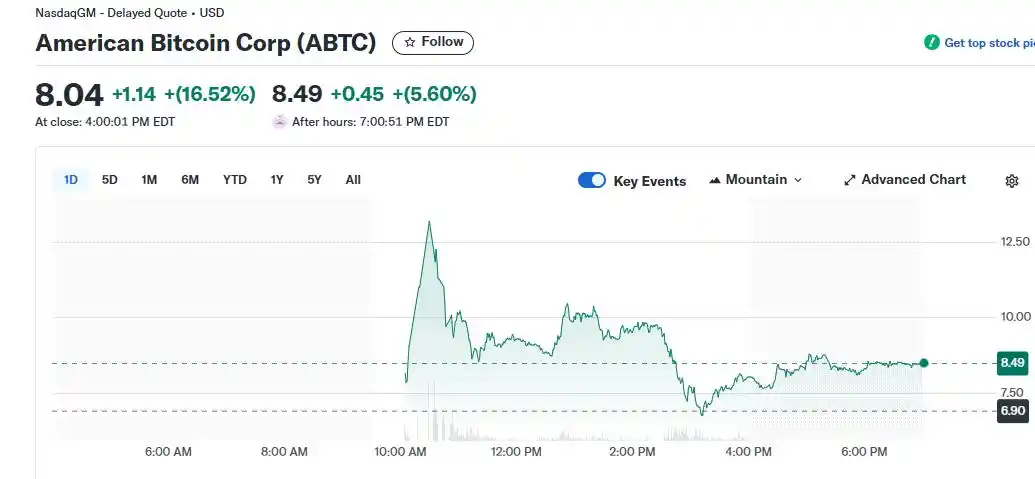Screen dimensions: 1035x479
Task: Toggle the Key Events switch off
Action: 592,180
